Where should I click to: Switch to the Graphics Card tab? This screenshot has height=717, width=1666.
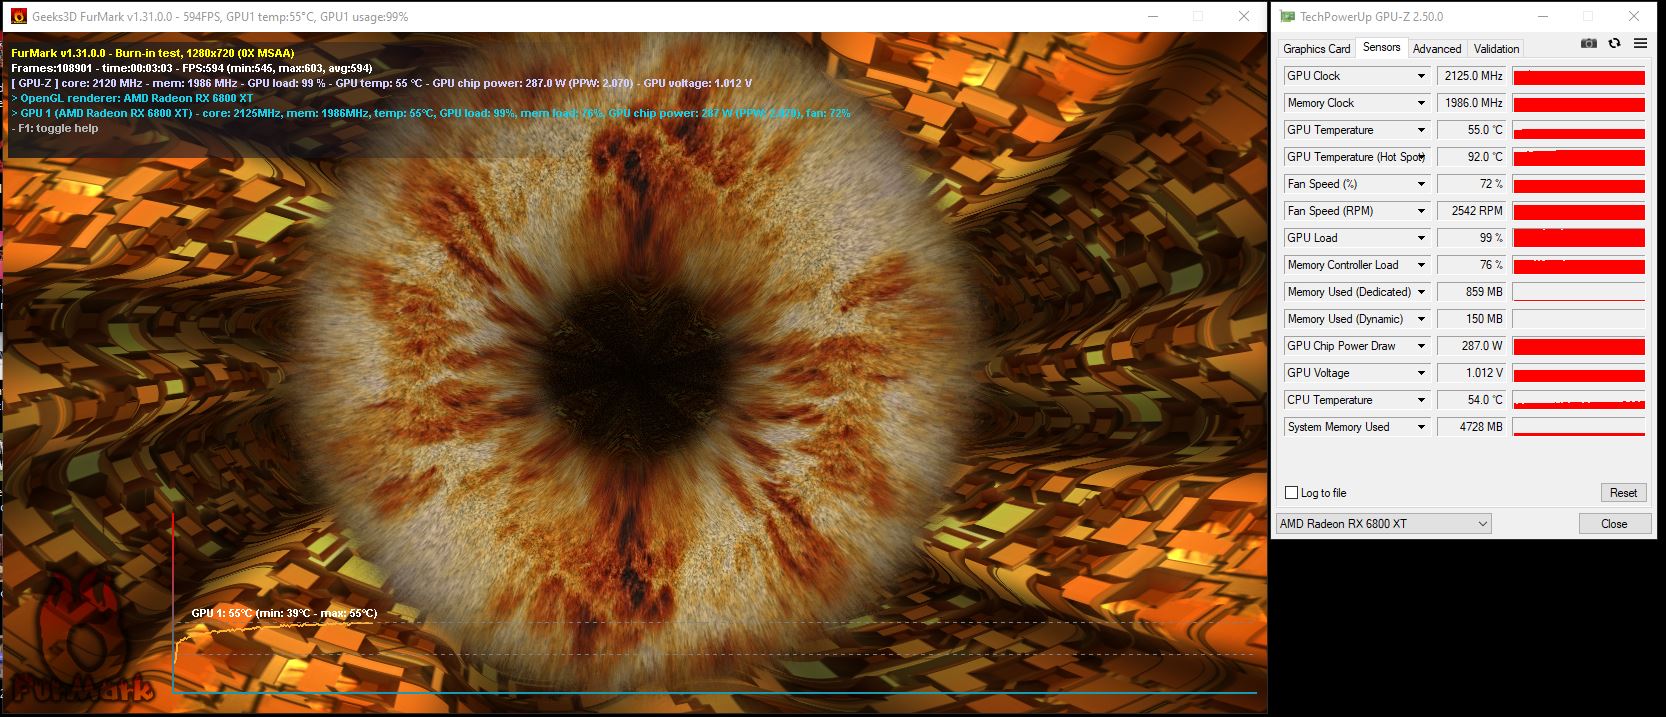point(1316,48)
